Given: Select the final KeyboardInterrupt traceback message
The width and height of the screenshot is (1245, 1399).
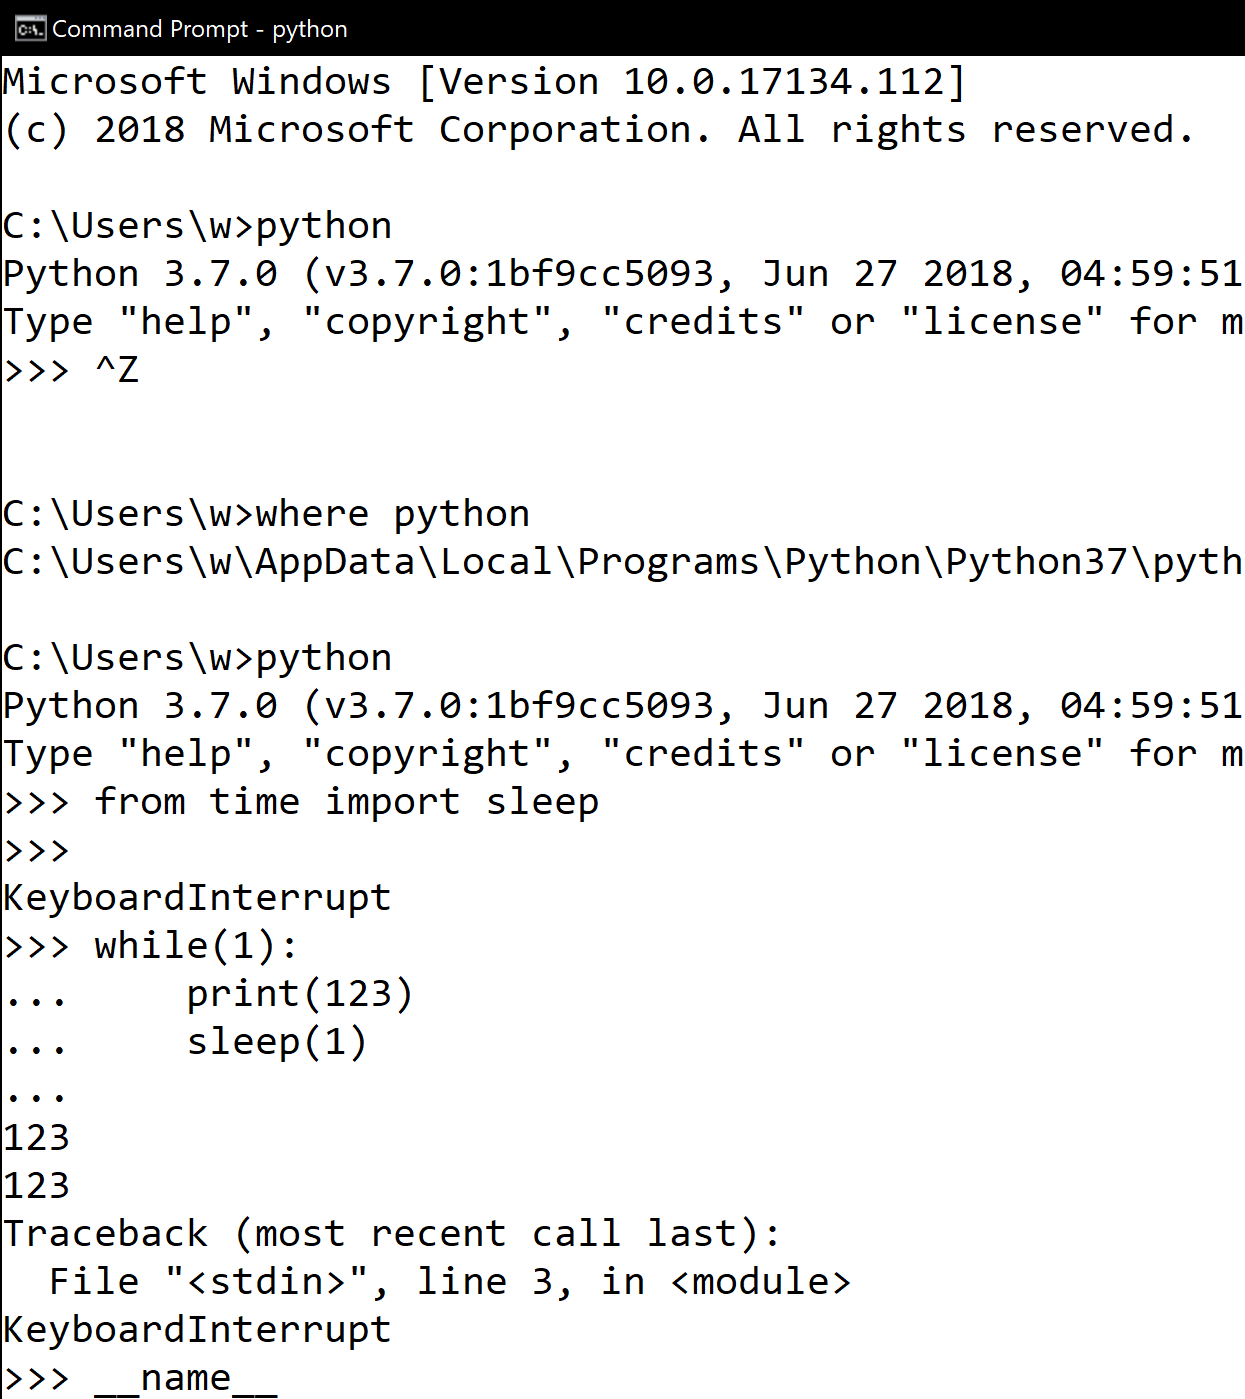Looking at the screenshot, I should coord(196,1328).
